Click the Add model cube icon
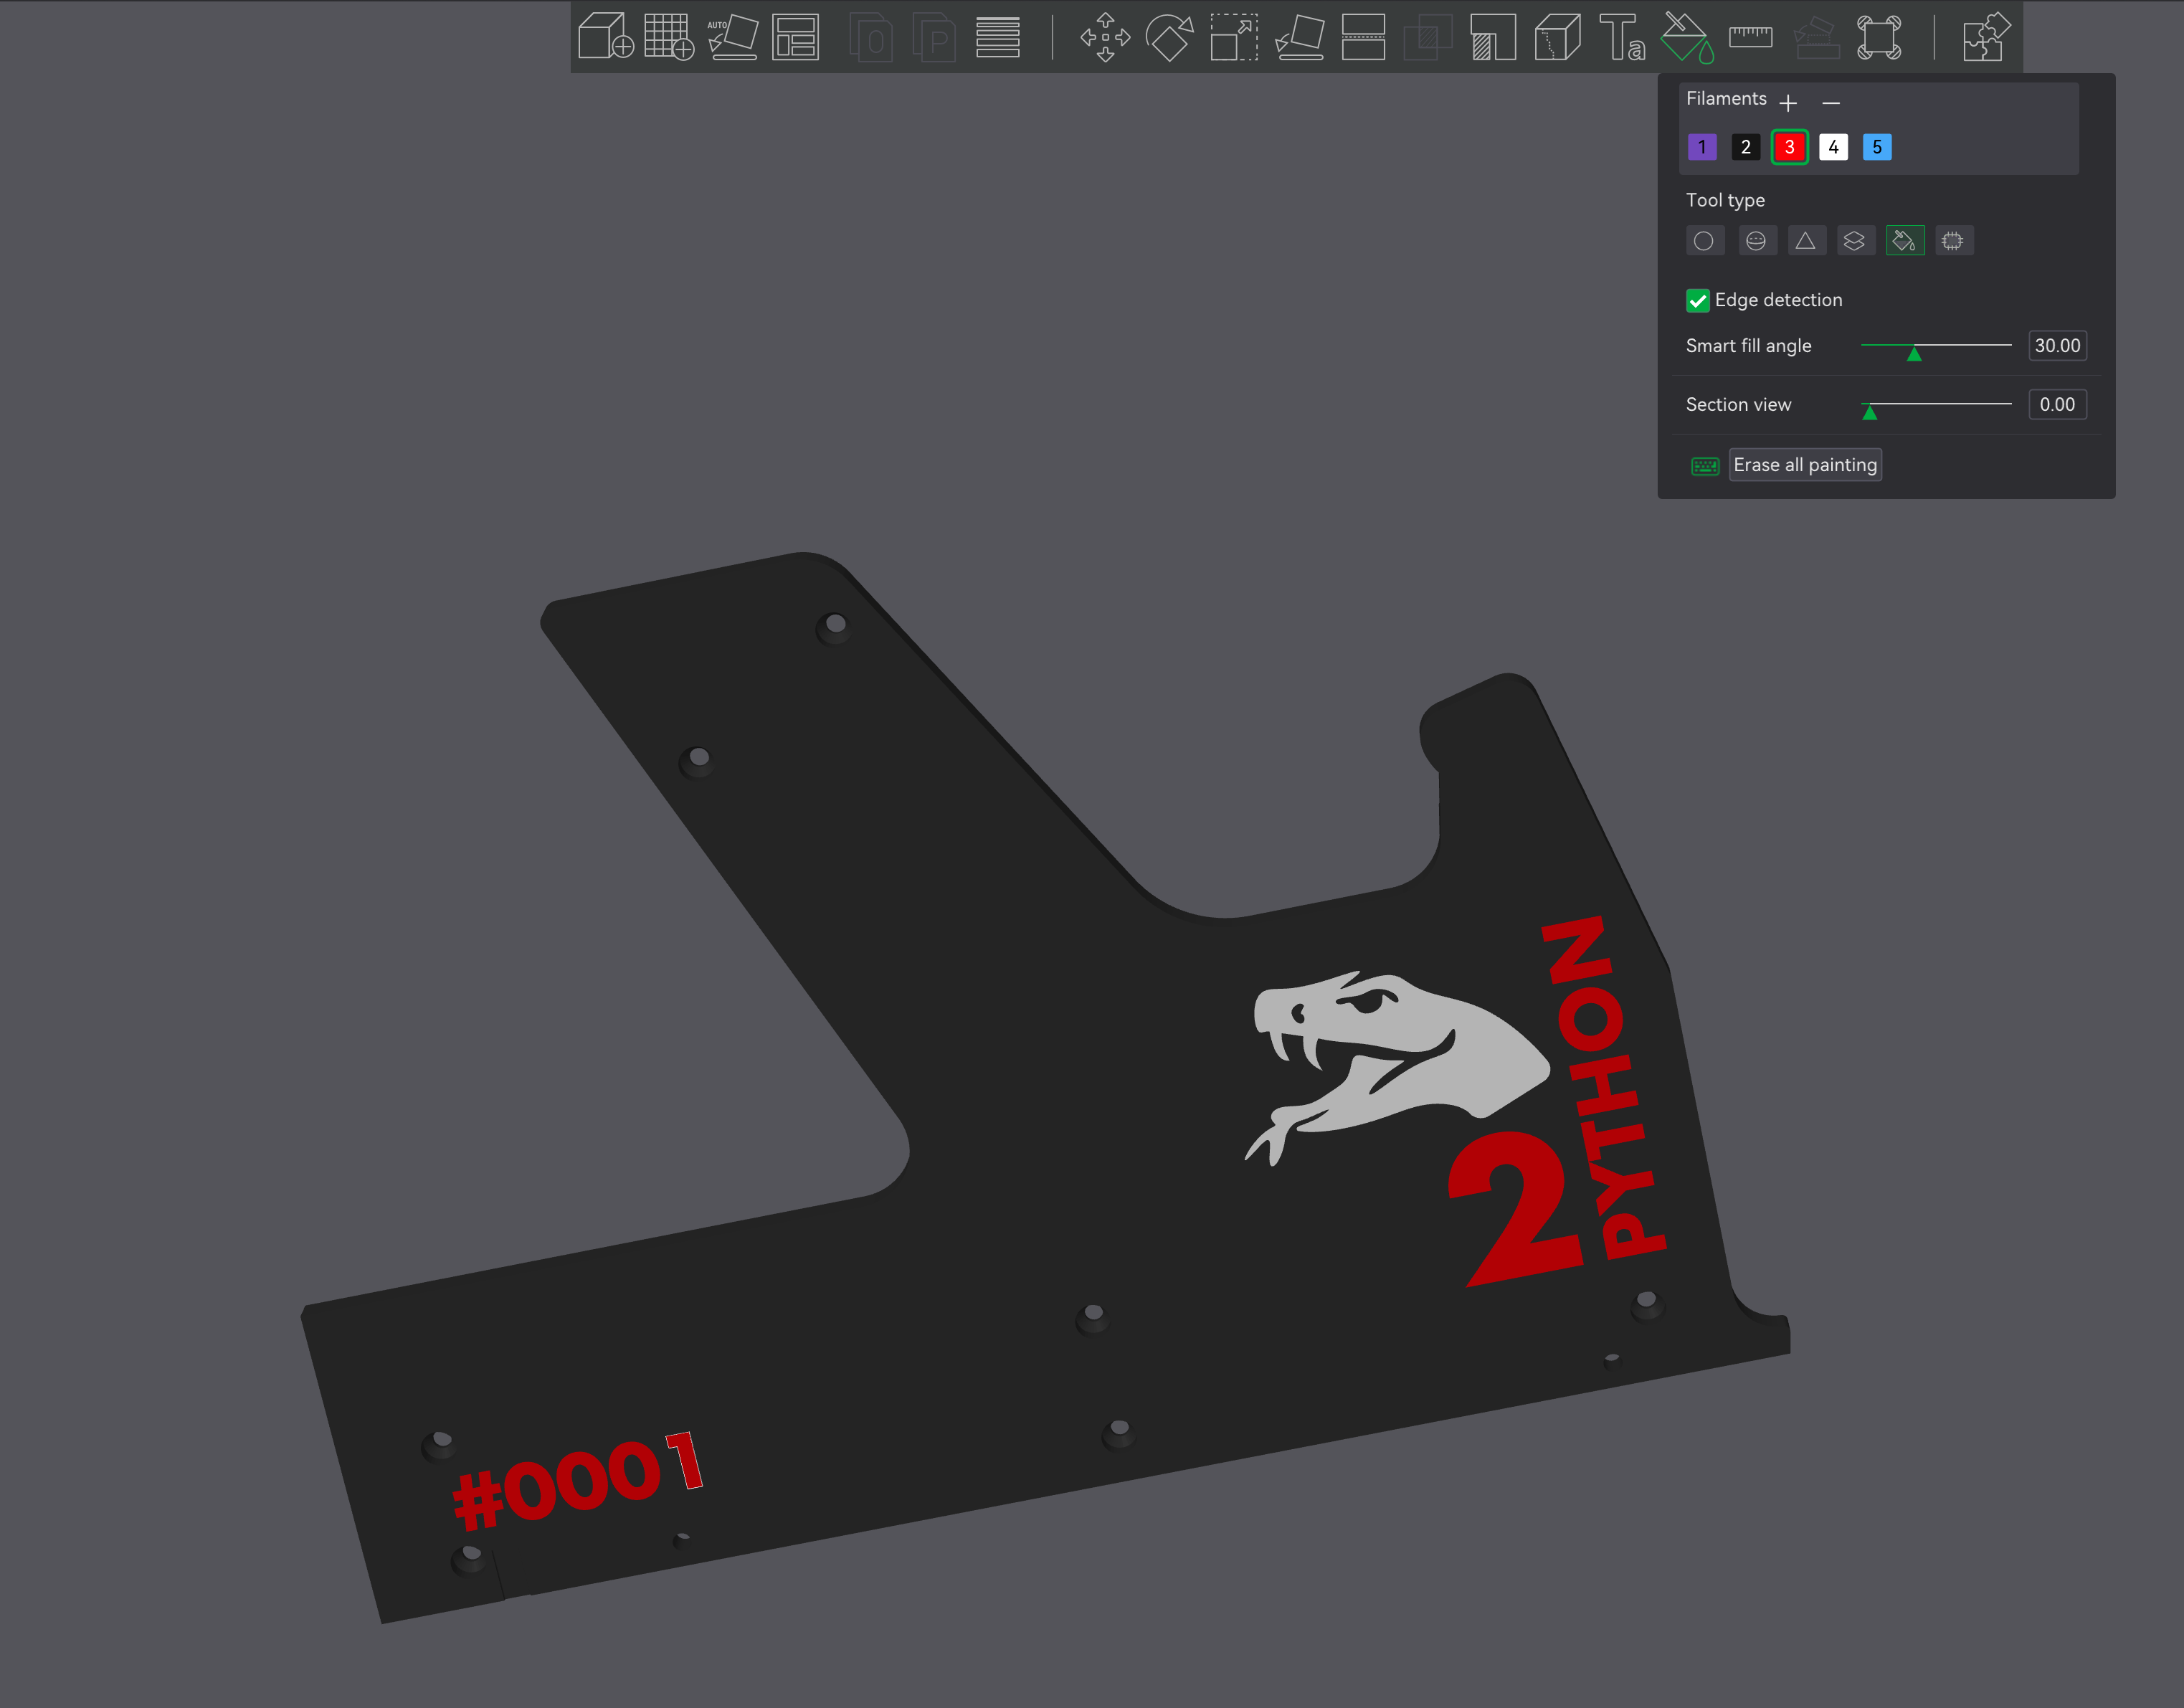The height and width of the screenshot is (1708, 2184). pyautogui.click(x=605, y=37)
